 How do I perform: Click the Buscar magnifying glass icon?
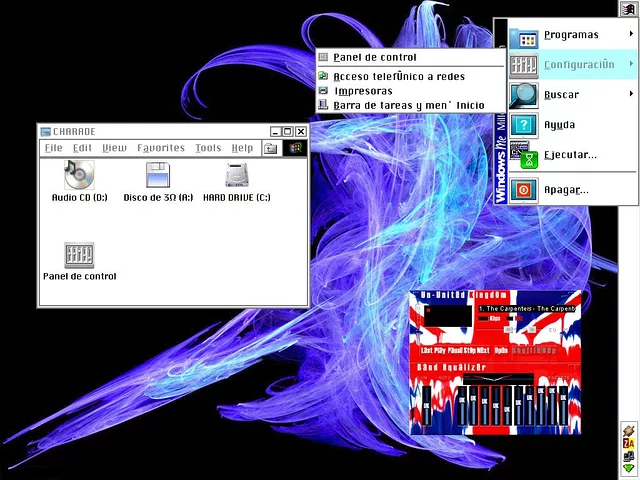[x=524, y=95]
